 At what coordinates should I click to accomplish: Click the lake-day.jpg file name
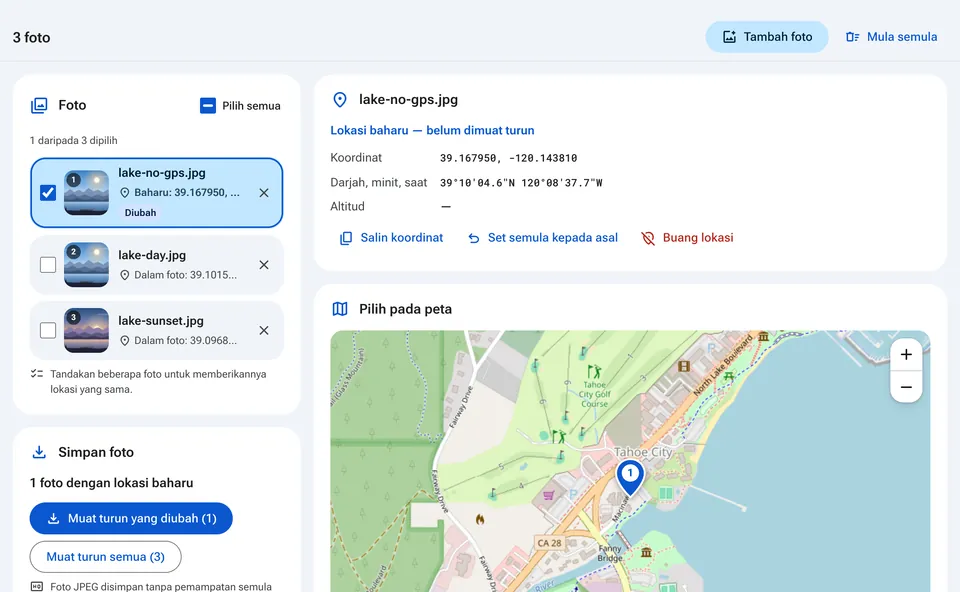coord(152,255)
